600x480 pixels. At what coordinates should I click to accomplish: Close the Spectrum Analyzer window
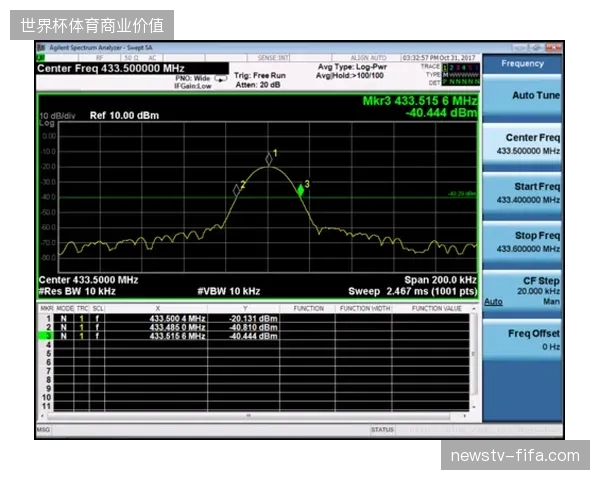click(553, 47)
